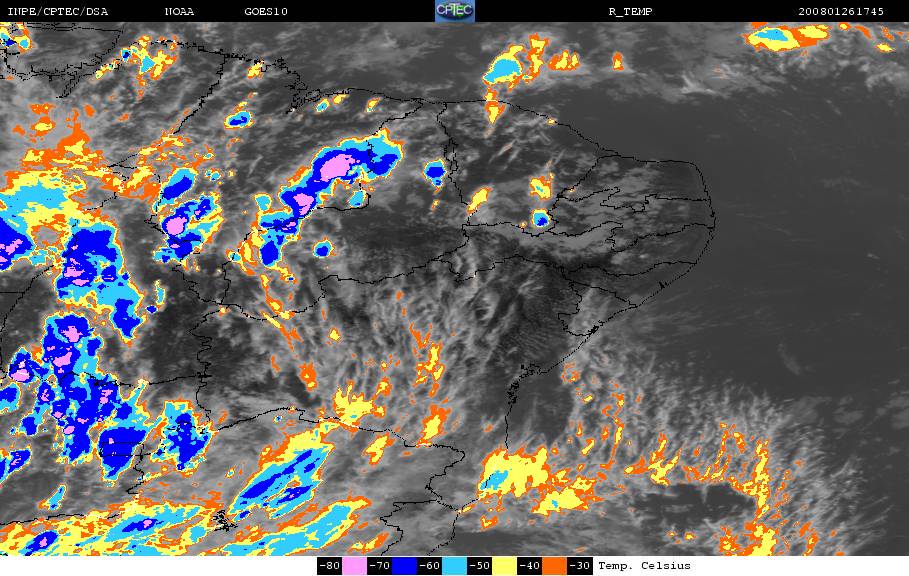The image size is (909, 576).
Task: Click the -50 legend value
Action: tap(479, 566)
